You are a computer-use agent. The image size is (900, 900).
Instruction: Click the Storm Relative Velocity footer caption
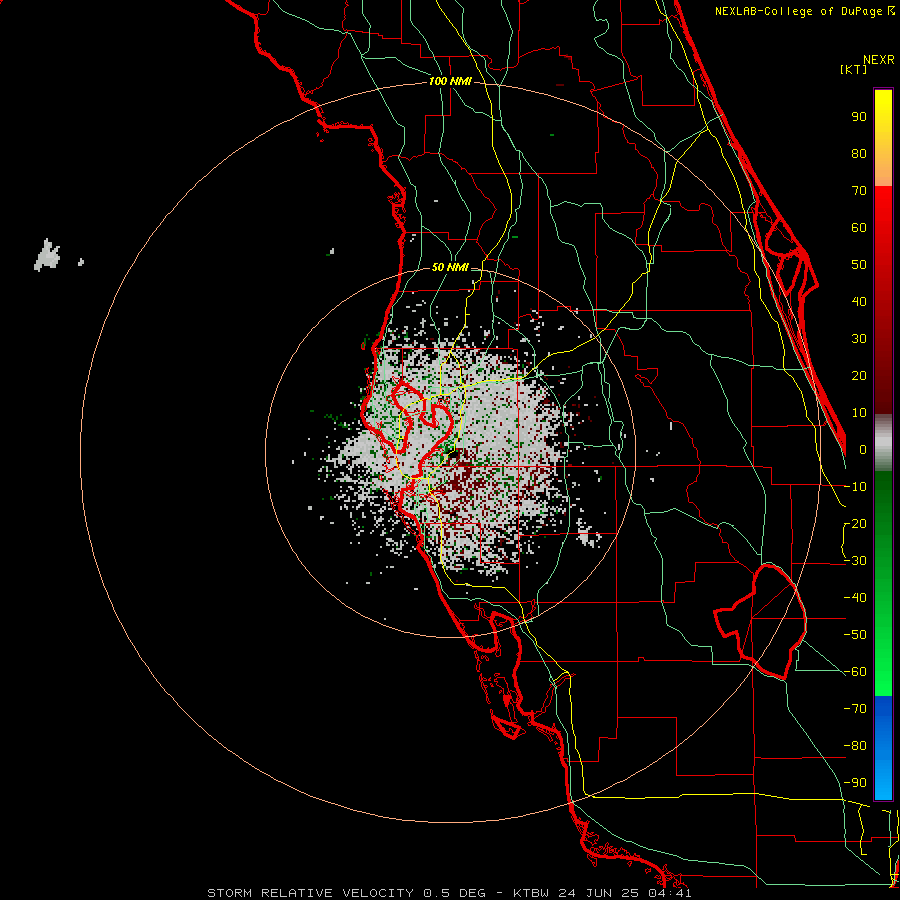point(449,893)
